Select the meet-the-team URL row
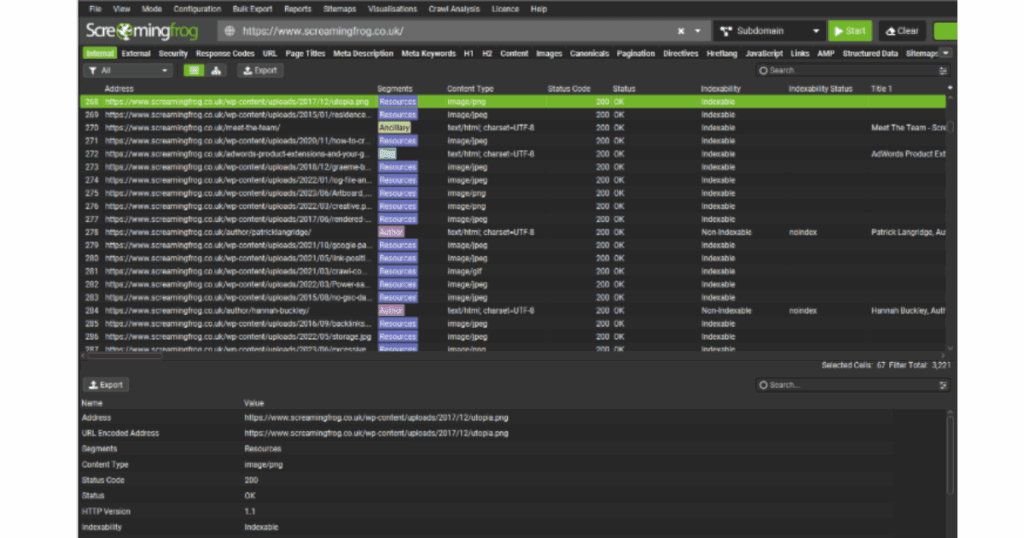The height and width of the screenshot is (538, 1024). tap(513, 128)
